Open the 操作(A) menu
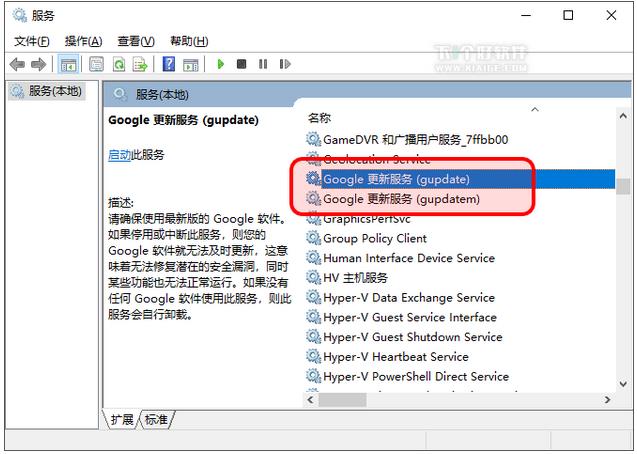Viewport: 637px width, 454px height. [x=83, y=41]
